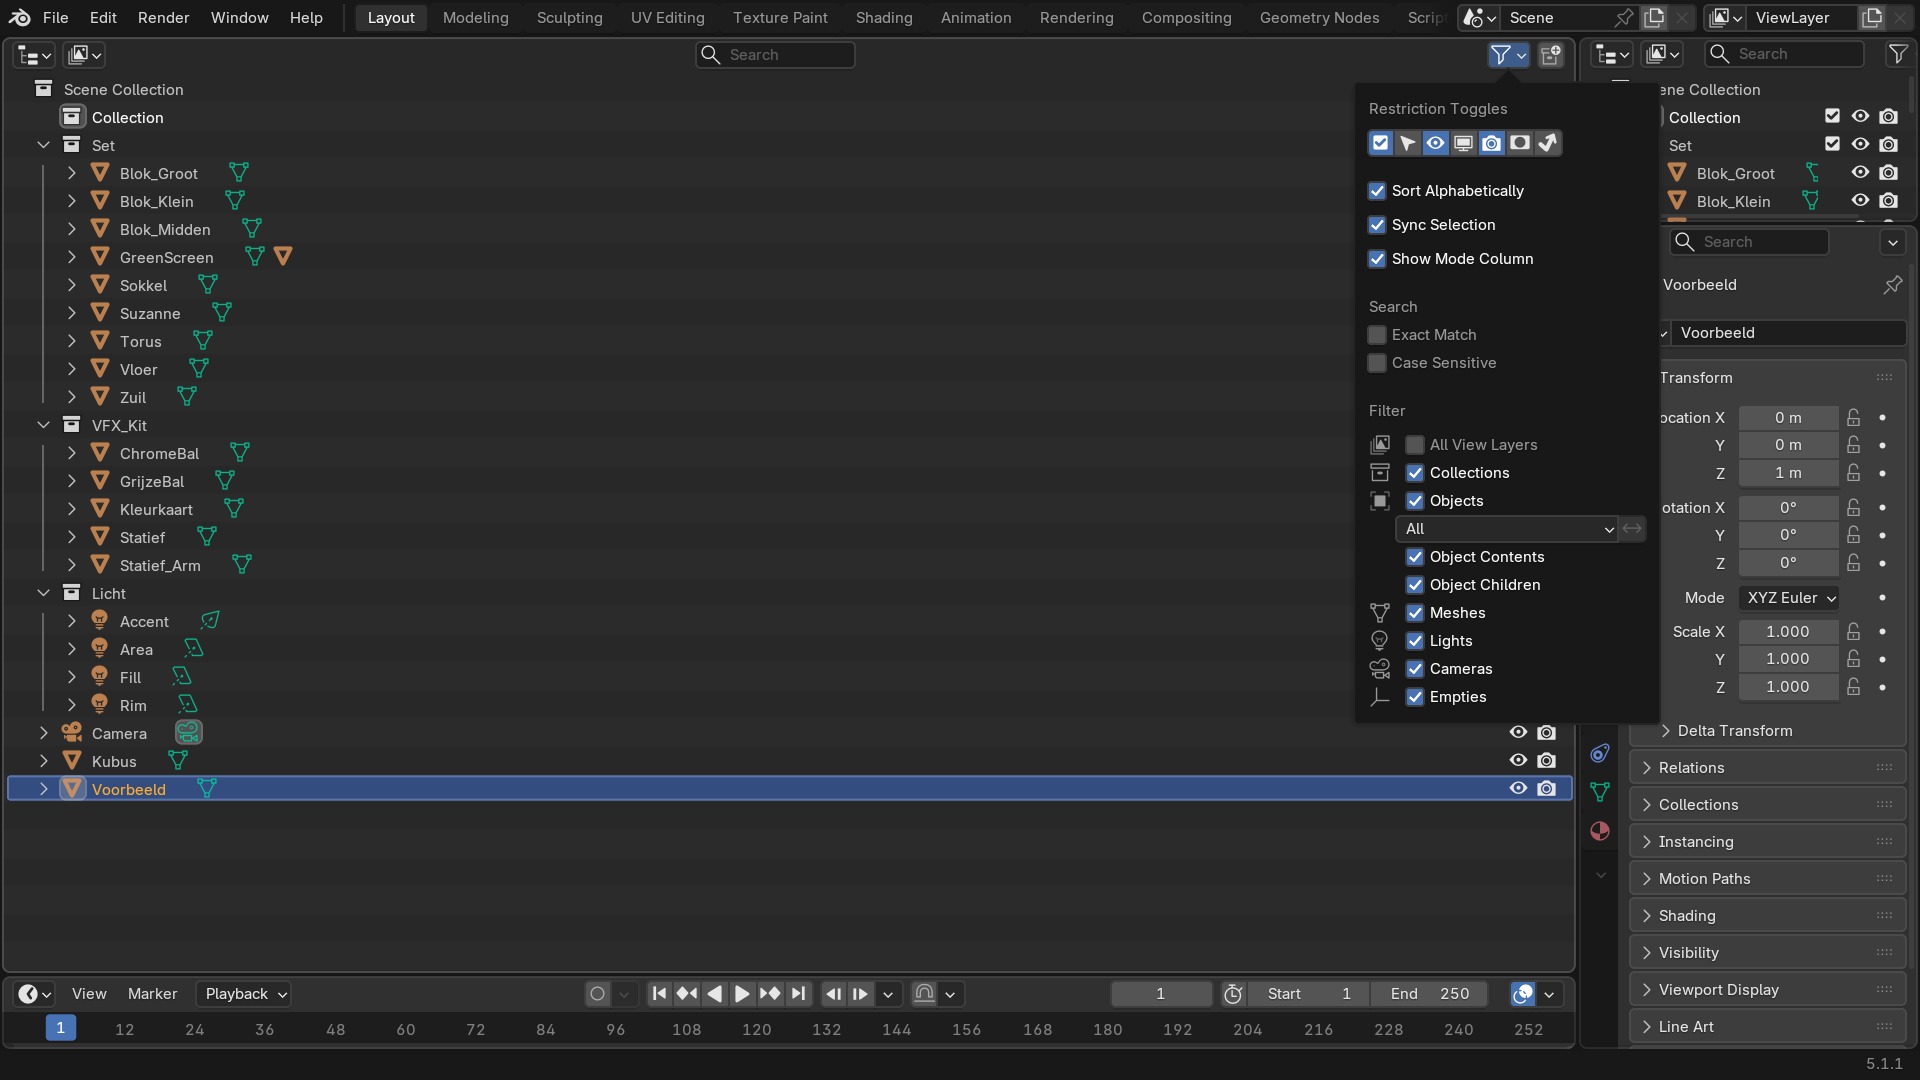
Task: Unlock Location X with the lock icon
Action: 1854,418
